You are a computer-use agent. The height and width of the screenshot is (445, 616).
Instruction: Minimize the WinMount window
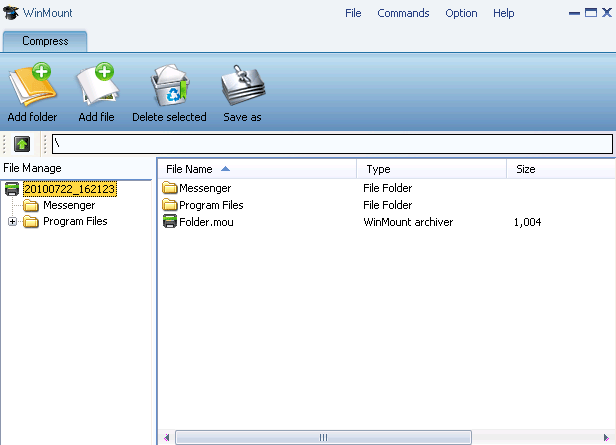tap(574, 13)
